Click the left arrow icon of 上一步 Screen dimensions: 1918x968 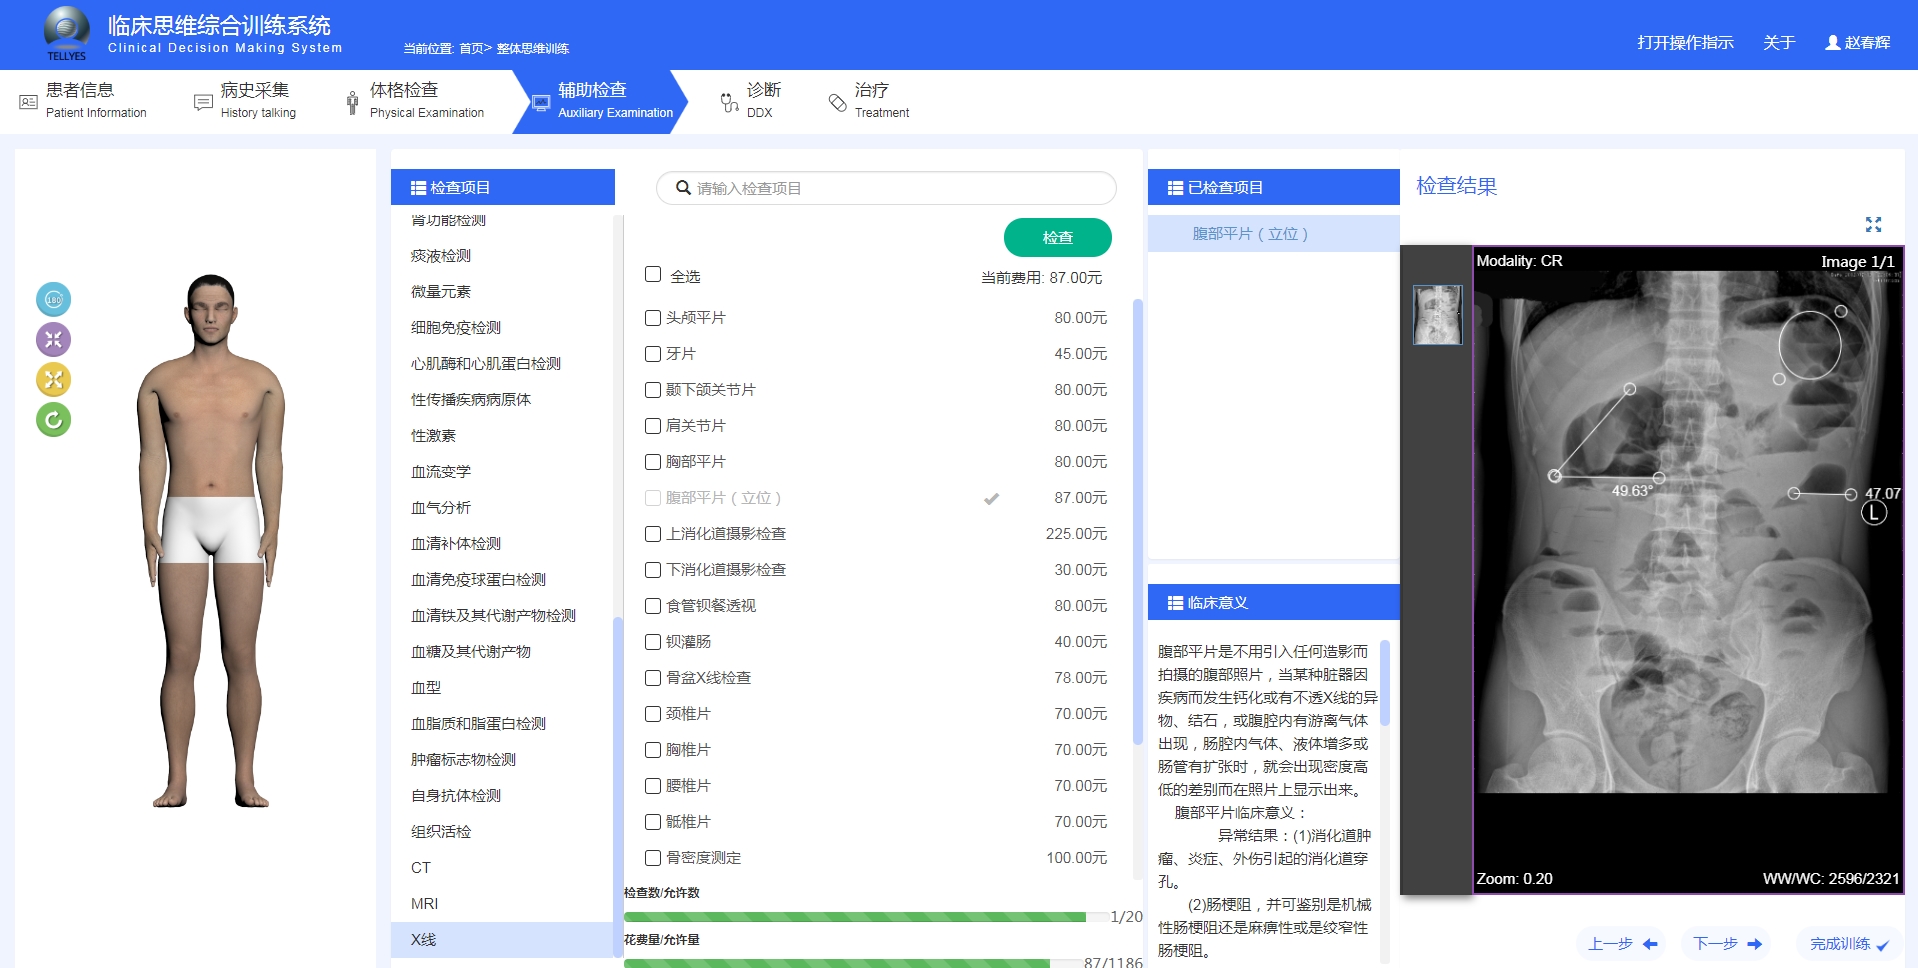(x=1650, y=944)
